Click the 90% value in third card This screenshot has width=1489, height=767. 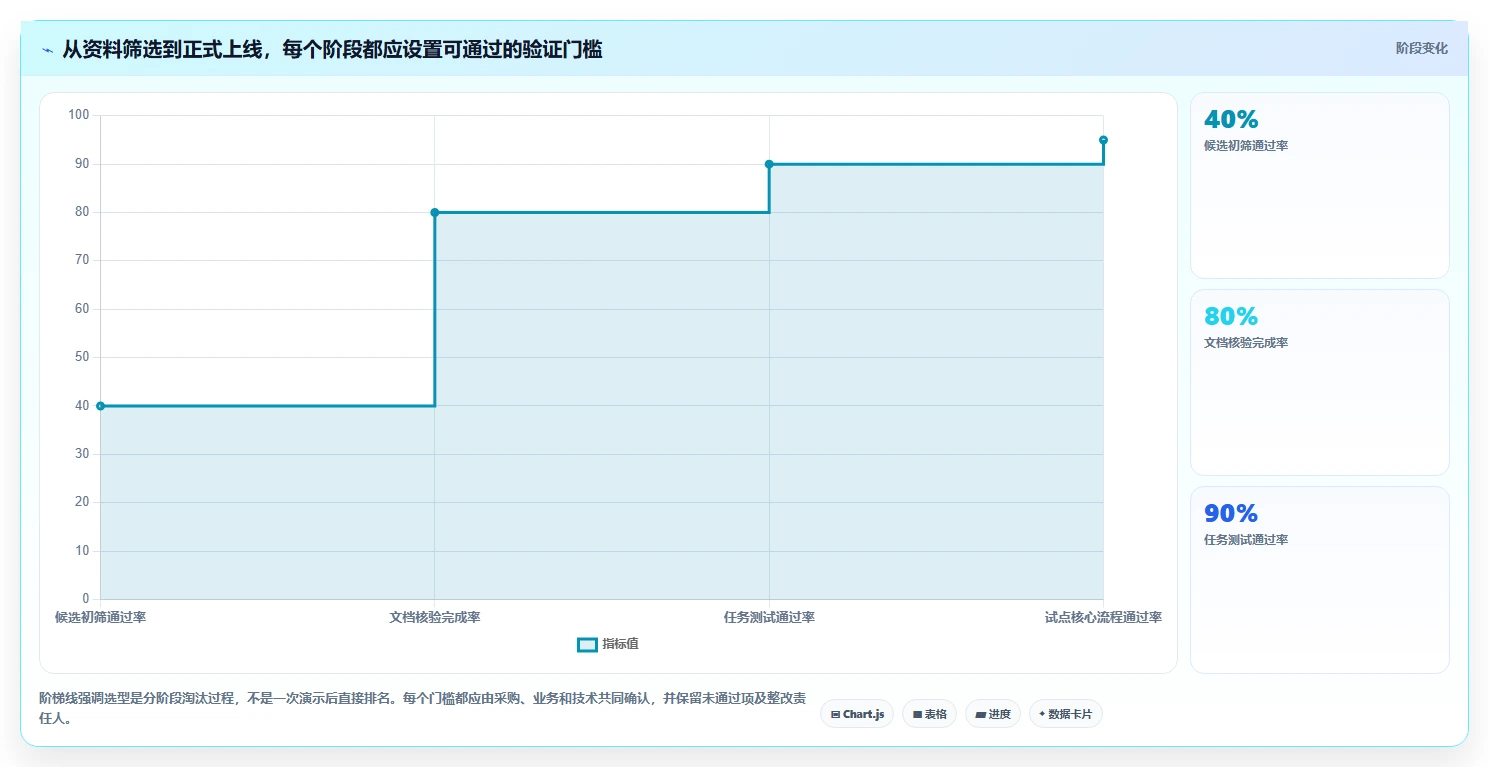1231,513
